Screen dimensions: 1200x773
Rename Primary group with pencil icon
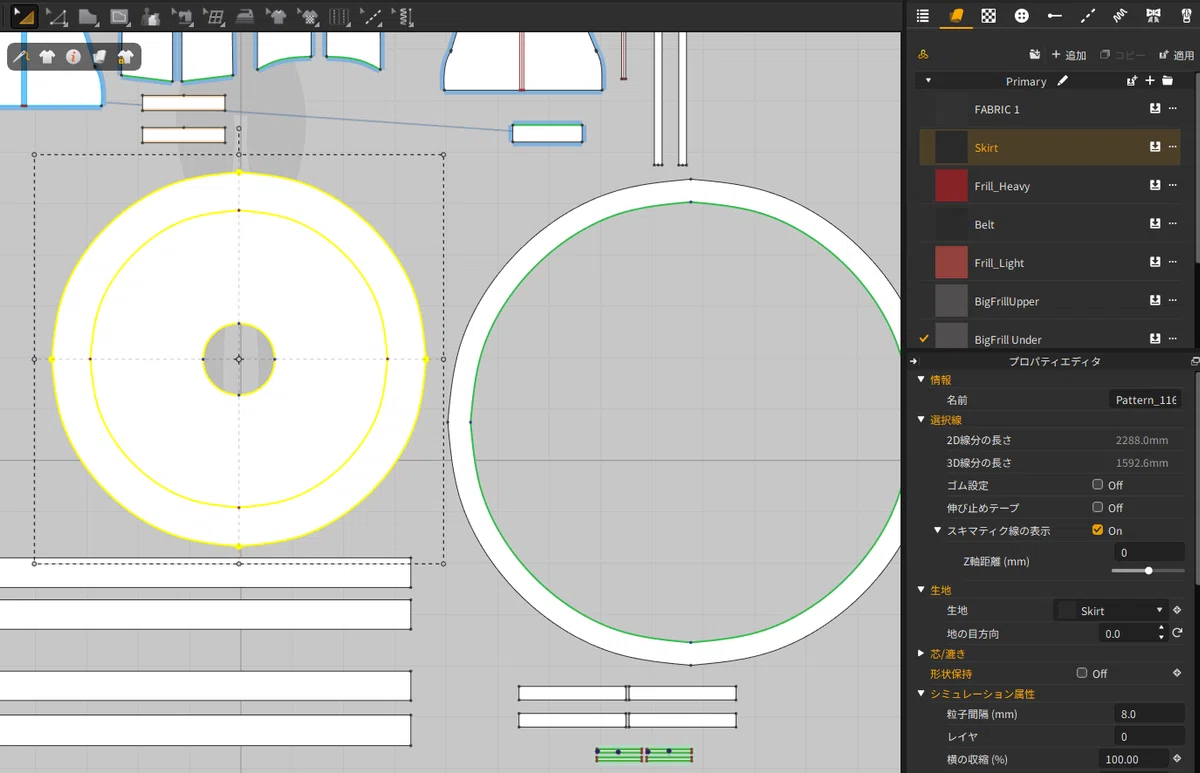coord(1063,80)
